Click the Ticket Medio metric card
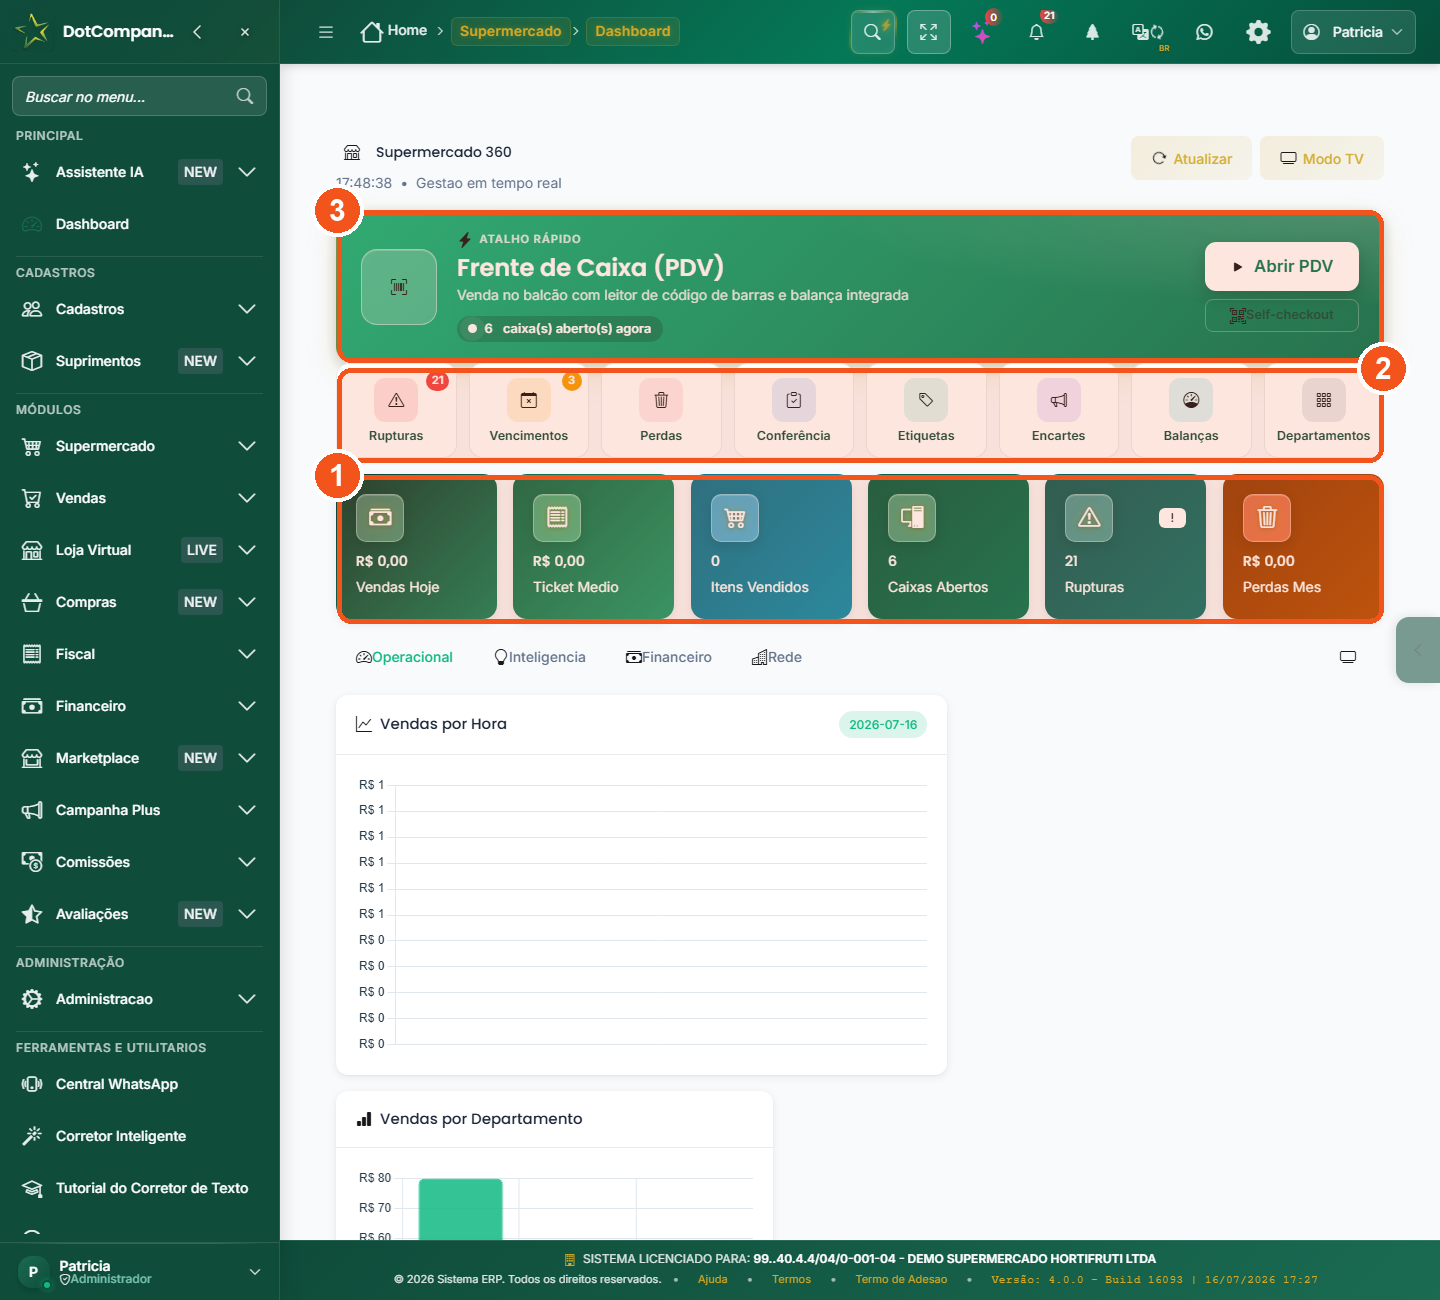Viewport: 1440px width, 1300px height. [593, 548]
